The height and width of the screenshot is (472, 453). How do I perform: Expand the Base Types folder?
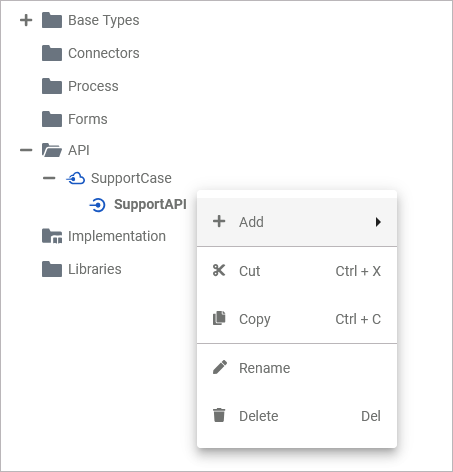pyautogui.click(x=26, y=20)
